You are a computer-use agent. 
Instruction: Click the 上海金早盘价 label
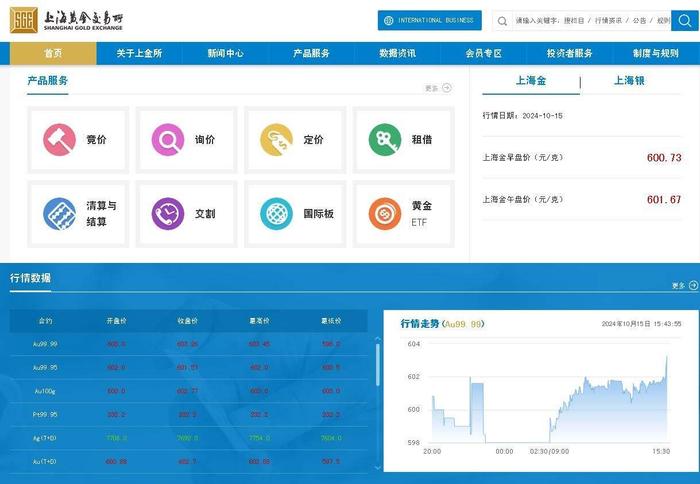pyautogui.click(x=523, y=157)
